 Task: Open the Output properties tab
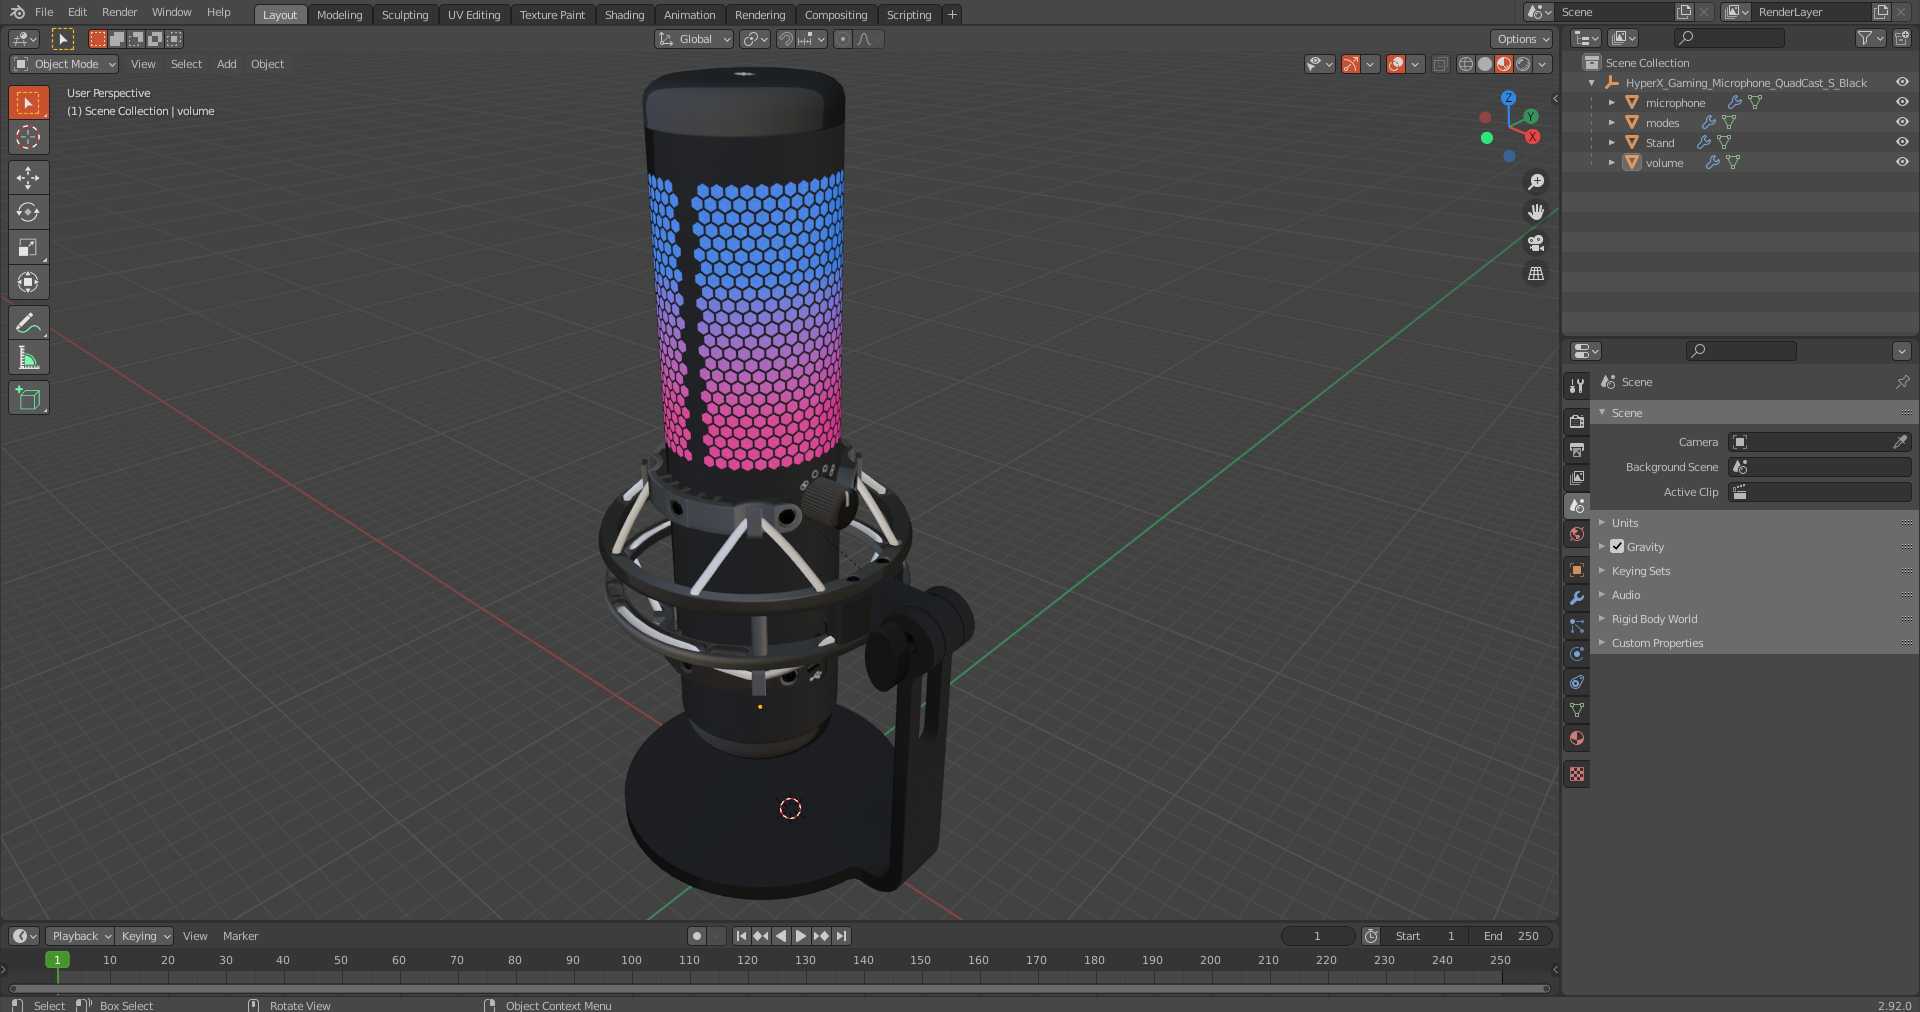[1577, 450]
